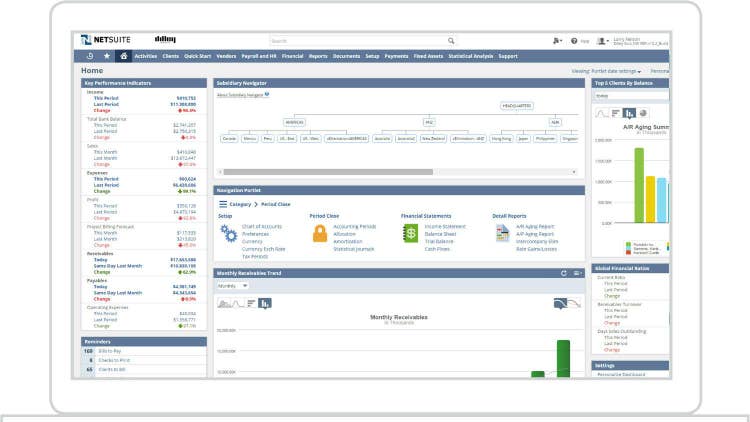Screen dimensions: 750x422
Task: Switch Monthly Receivables chart to horizontal bar view
Action: coord(251,303)
